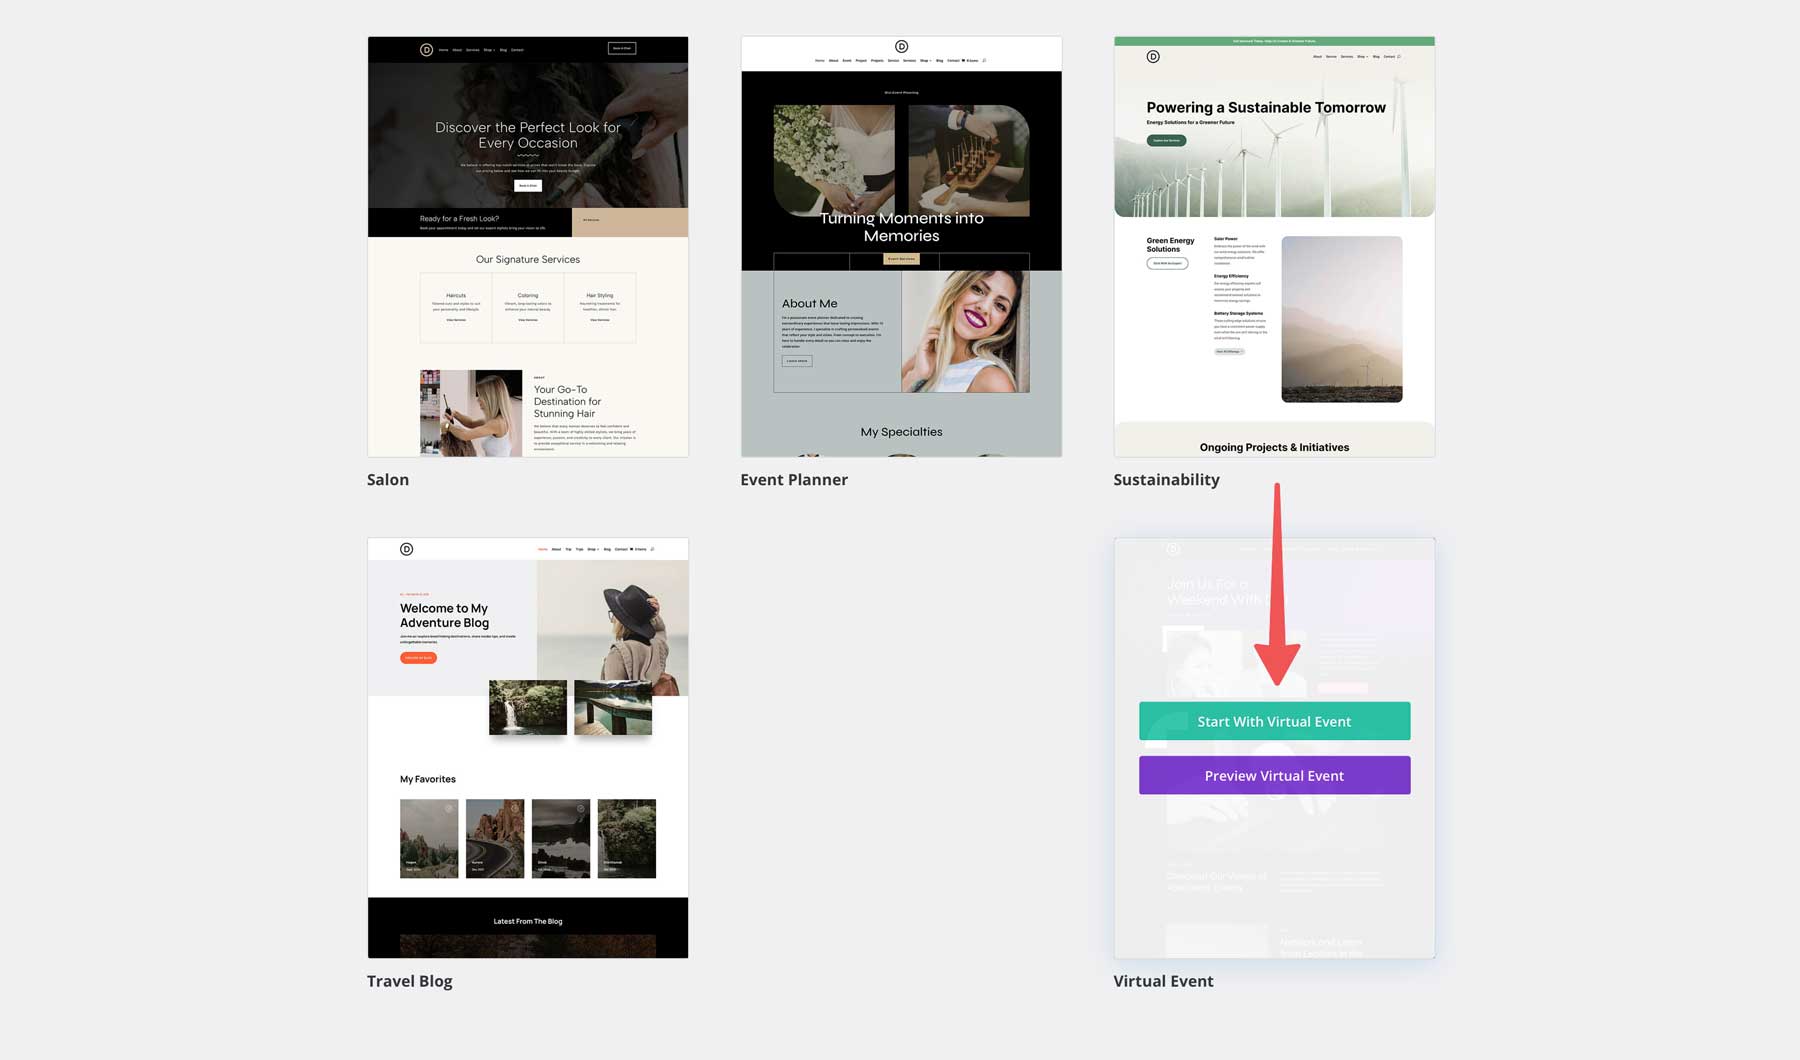The width and height of the screenshot is (1800, 1060).
Task: Click the search icon in the Event Planner navbar
Action: tap(985, 60)
